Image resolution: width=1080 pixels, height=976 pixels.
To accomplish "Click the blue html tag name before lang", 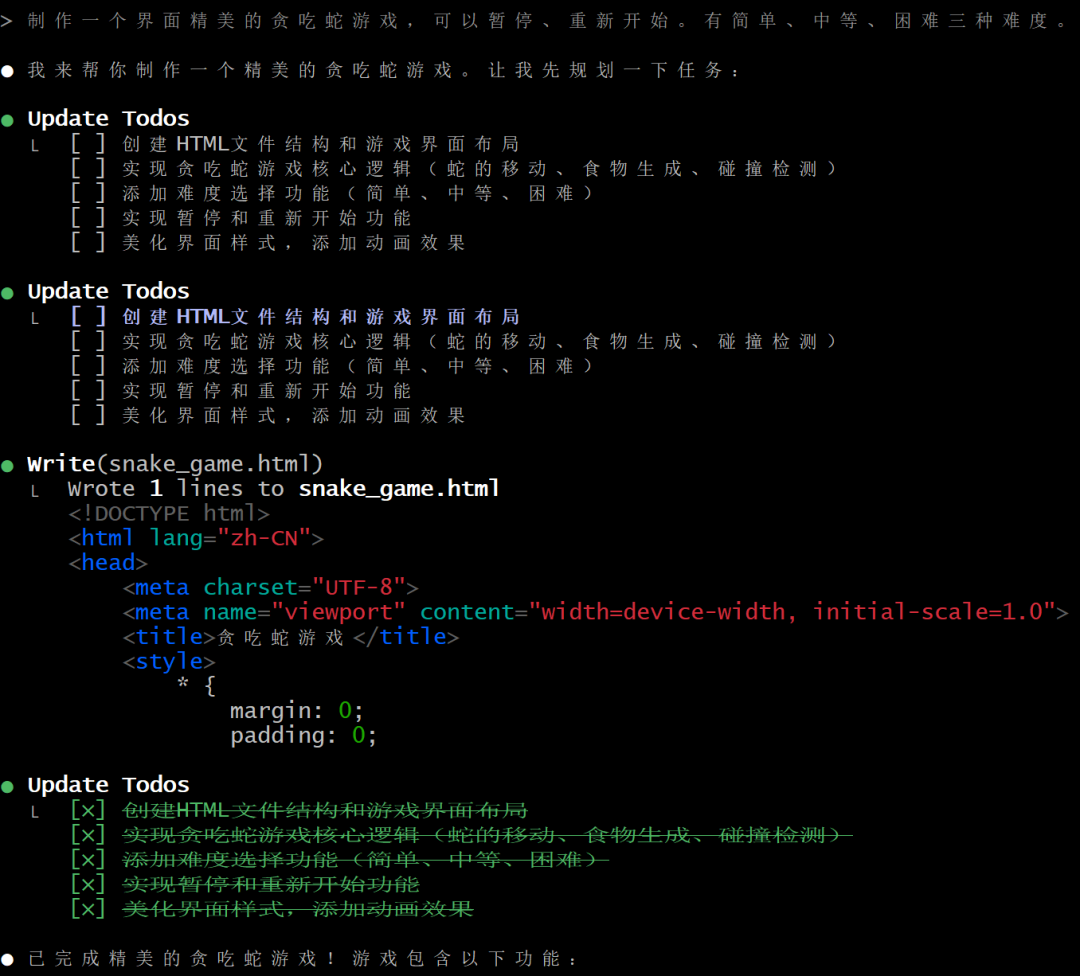I will (x=107, y=538).
